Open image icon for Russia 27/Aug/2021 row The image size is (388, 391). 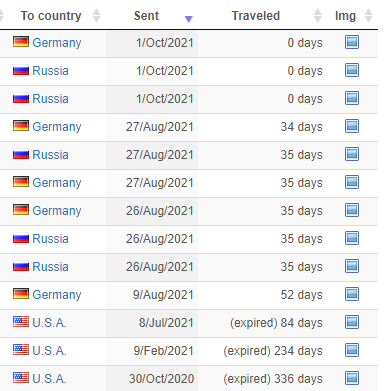352,154
